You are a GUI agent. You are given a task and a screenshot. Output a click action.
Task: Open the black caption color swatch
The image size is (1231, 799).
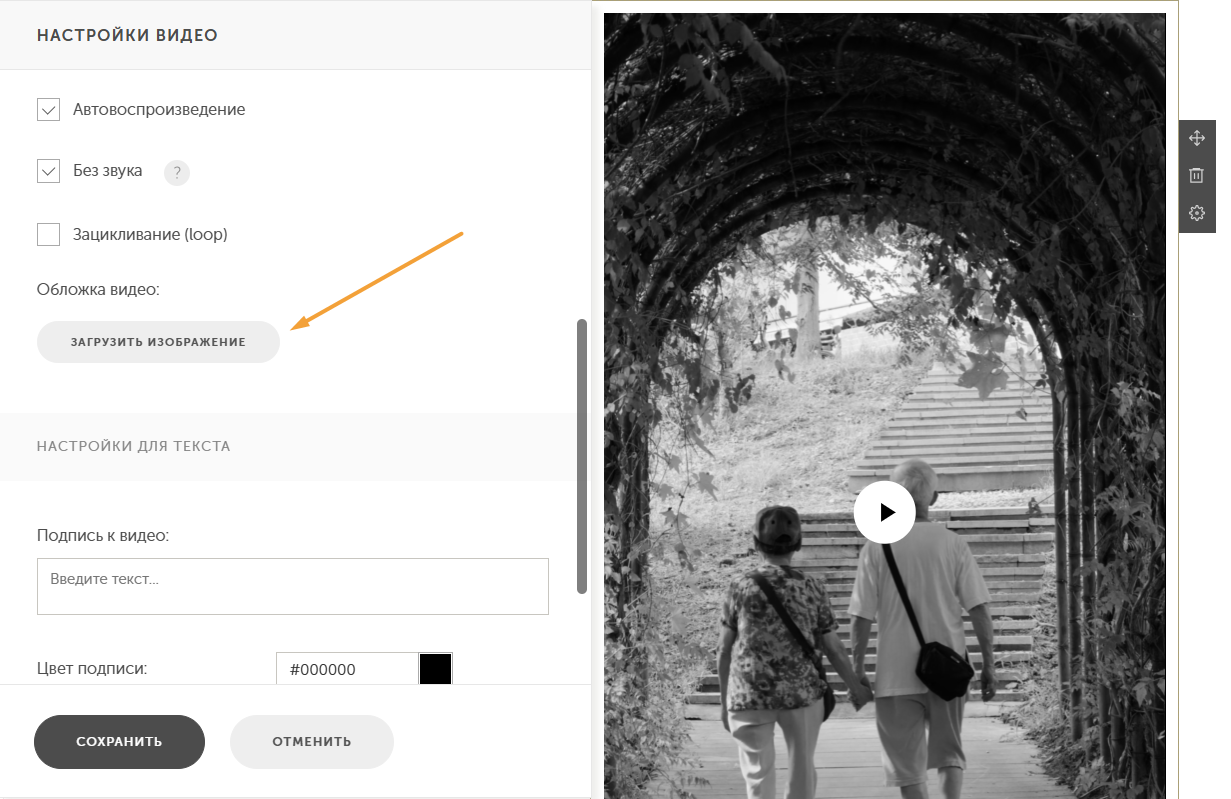(x=436, y=670)
